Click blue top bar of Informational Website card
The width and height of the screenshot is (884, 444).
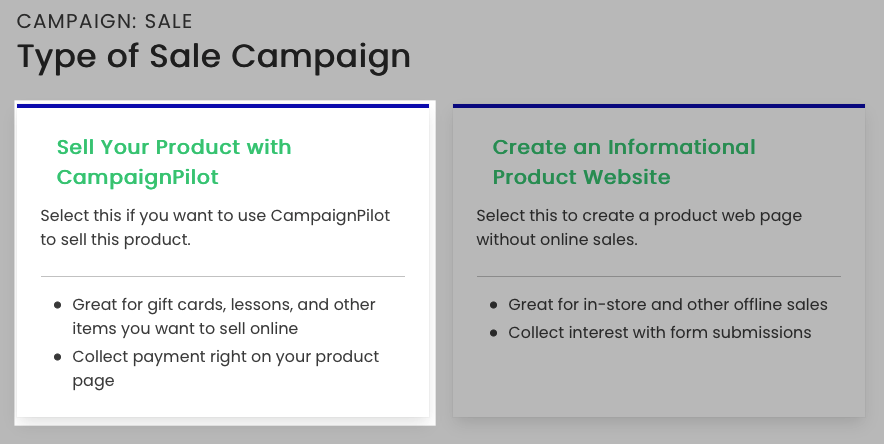[x=659, y=106]
